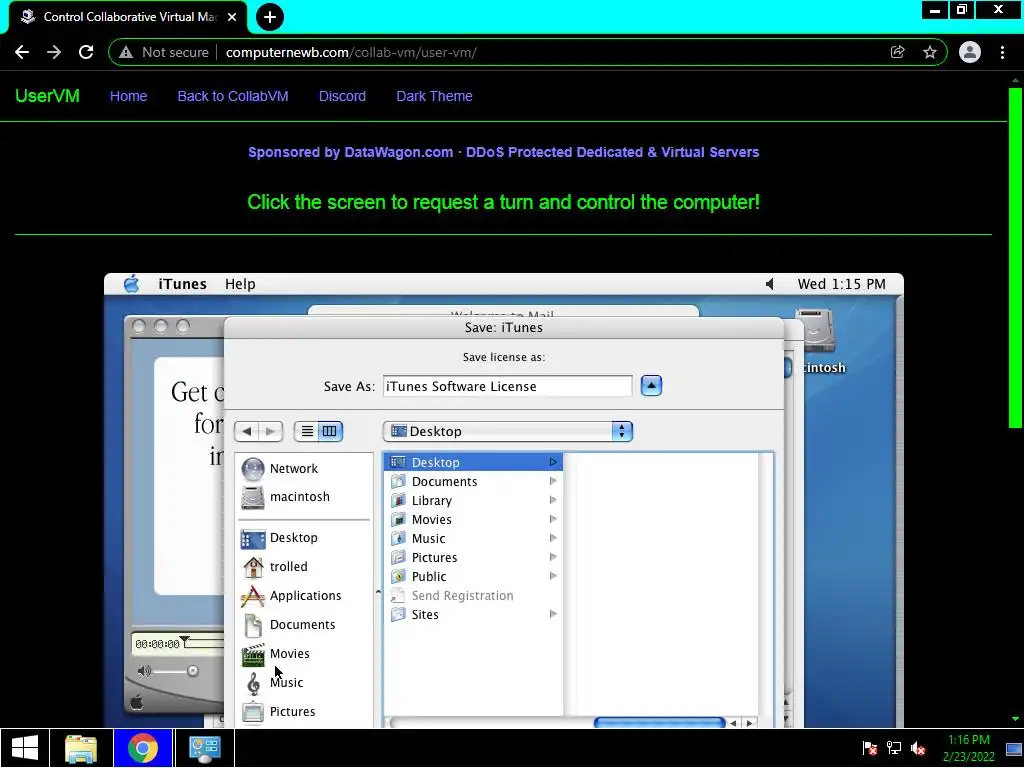Open the Desktop location dropdown
The image size is (1024, 768).
pos(507,431)
